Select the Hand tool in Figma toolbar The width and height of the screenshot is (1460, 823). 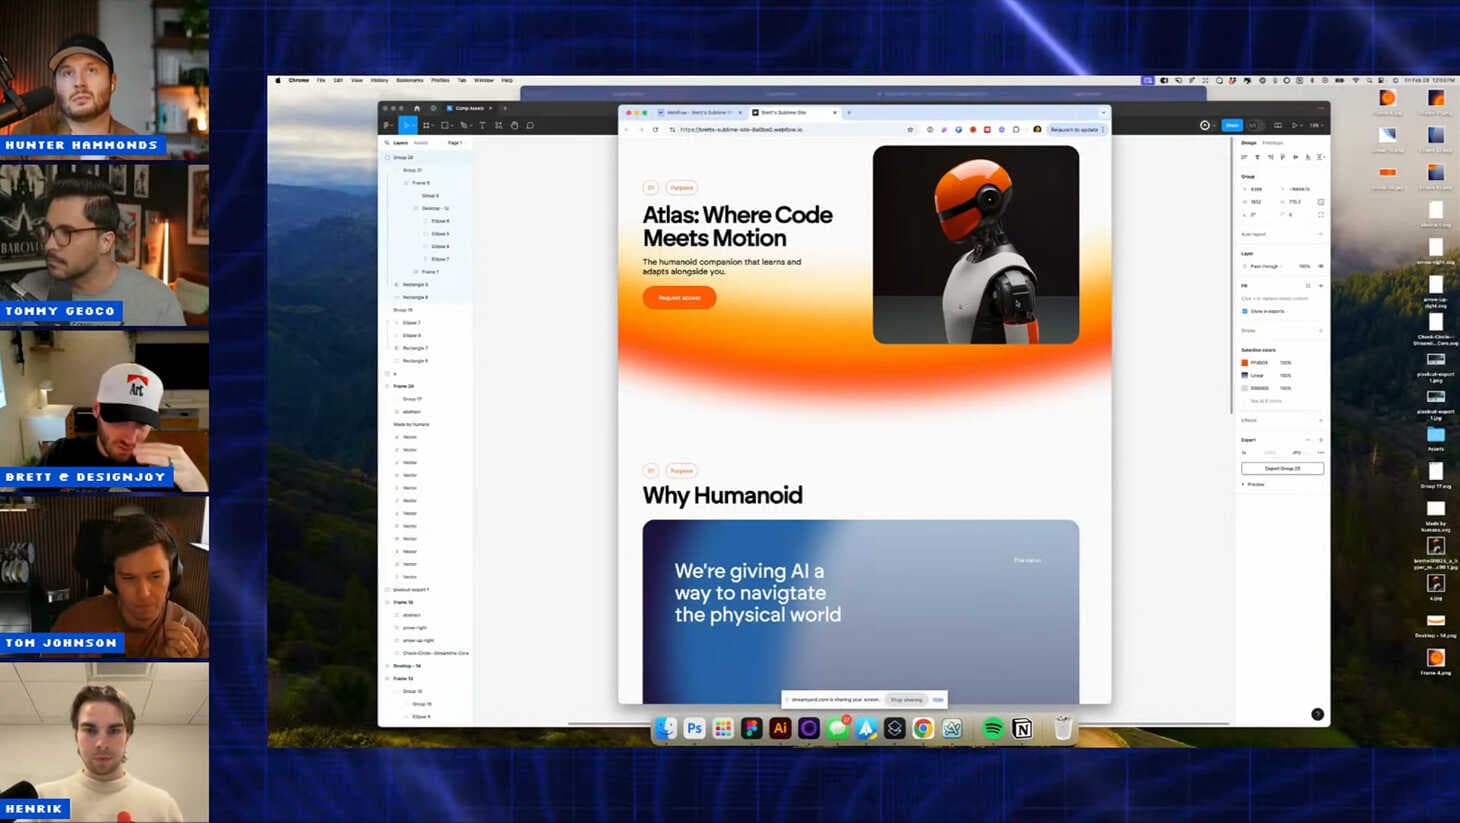point(514,126)
